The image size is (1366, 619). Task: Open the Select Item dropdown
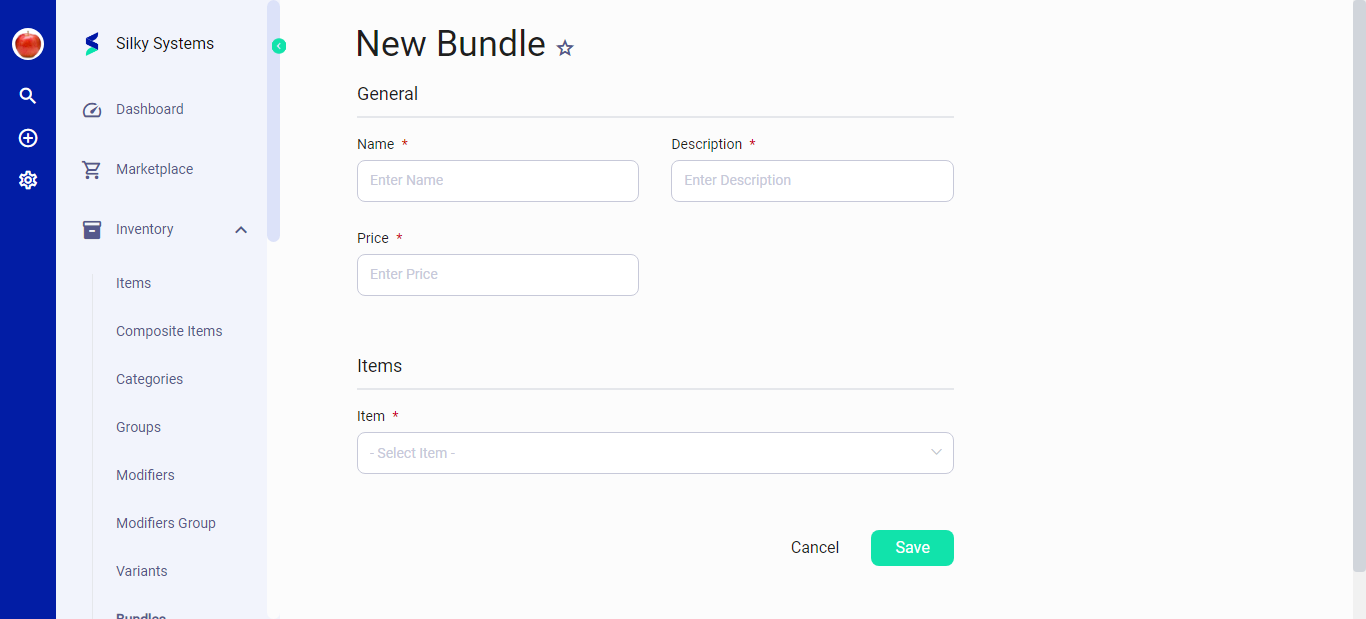pos(655,453)
